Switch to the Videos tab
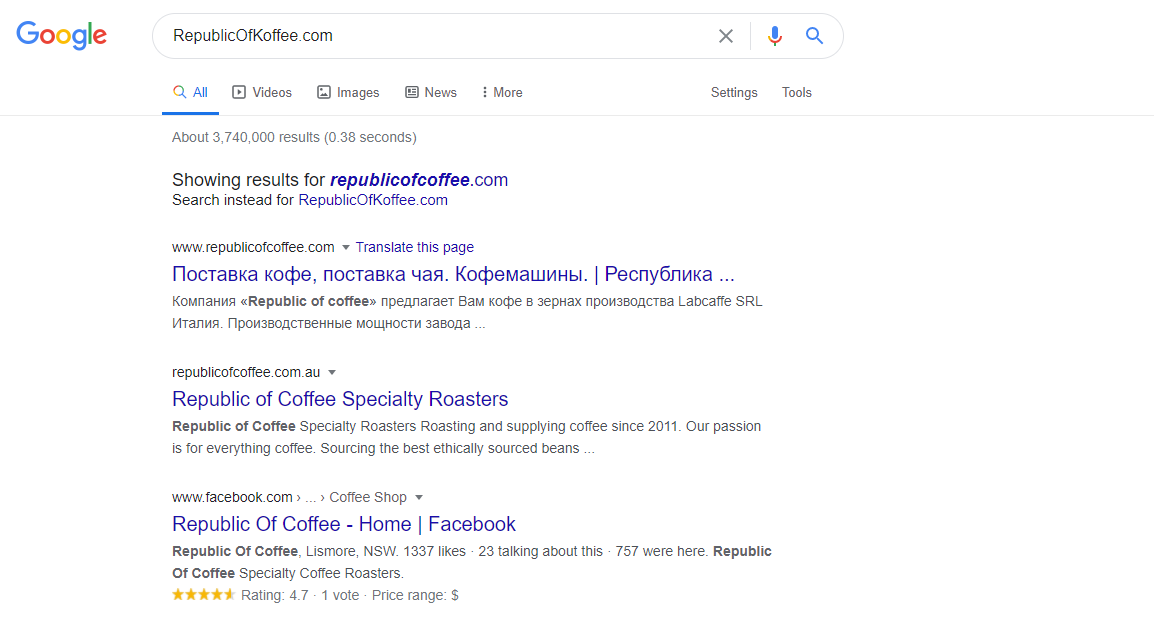The height and width of the screenshot is (623, 1154). coord(262,92)
